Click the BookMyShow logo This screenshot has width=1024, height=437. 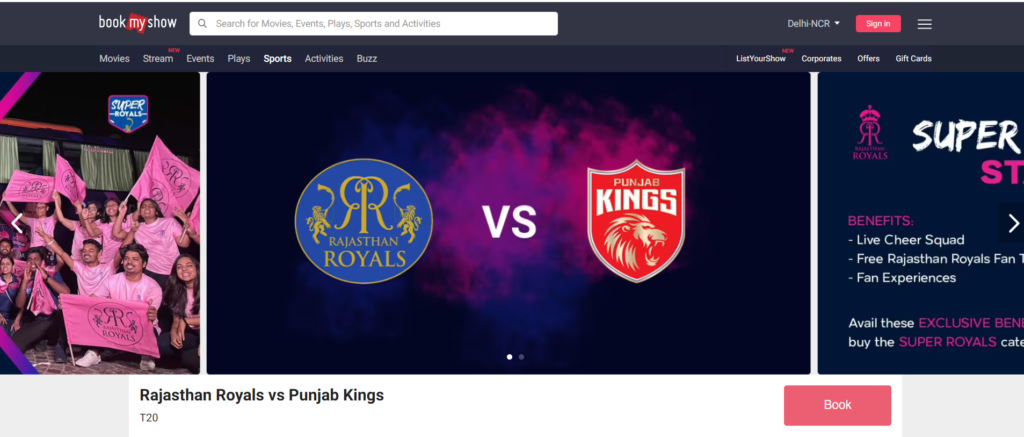pos(138,23)
